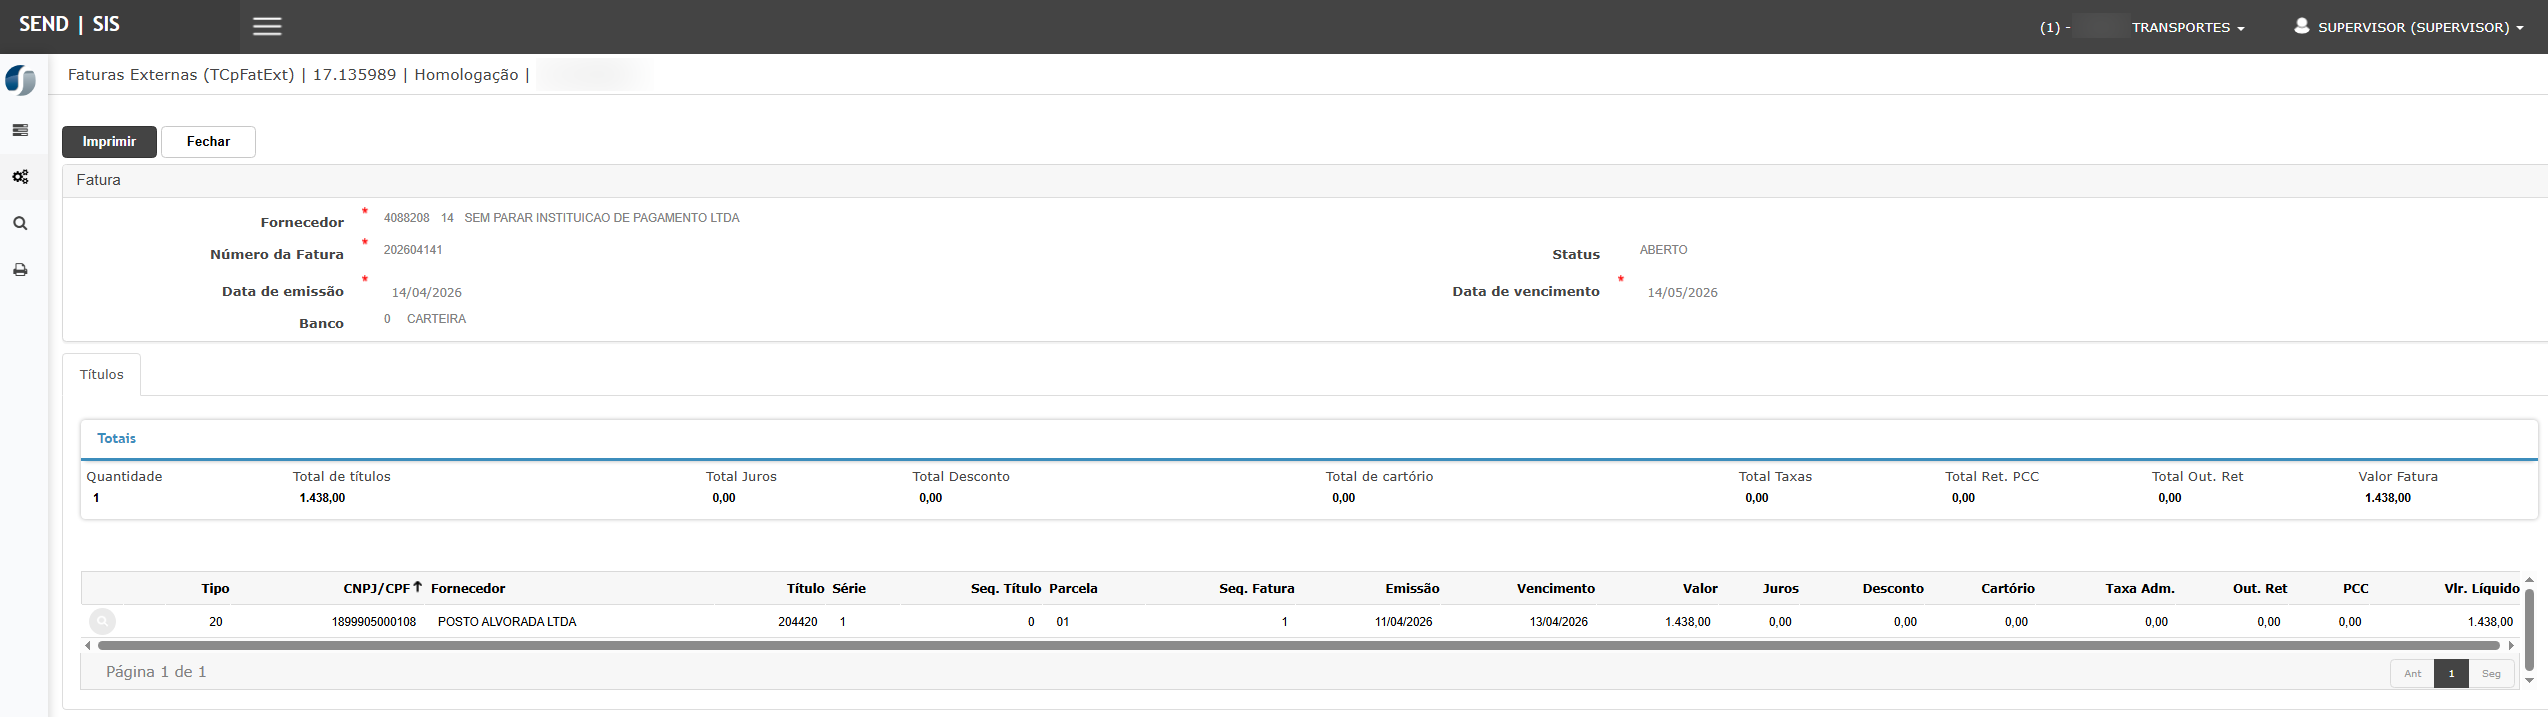Click the Totais panel header
This screenshot has width=2548, height=717.
[x=117, y=439]
